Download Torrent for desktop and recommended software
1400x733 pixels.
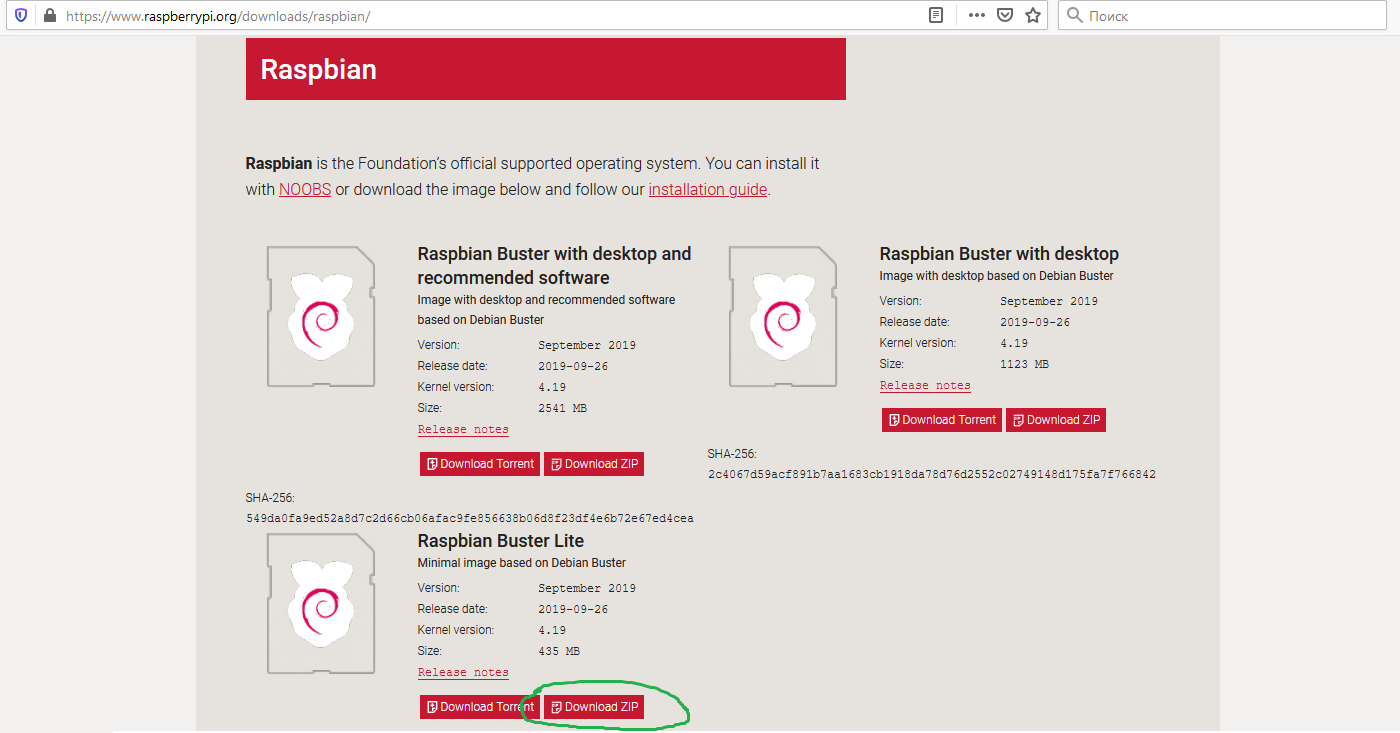(x=480, y=464)
